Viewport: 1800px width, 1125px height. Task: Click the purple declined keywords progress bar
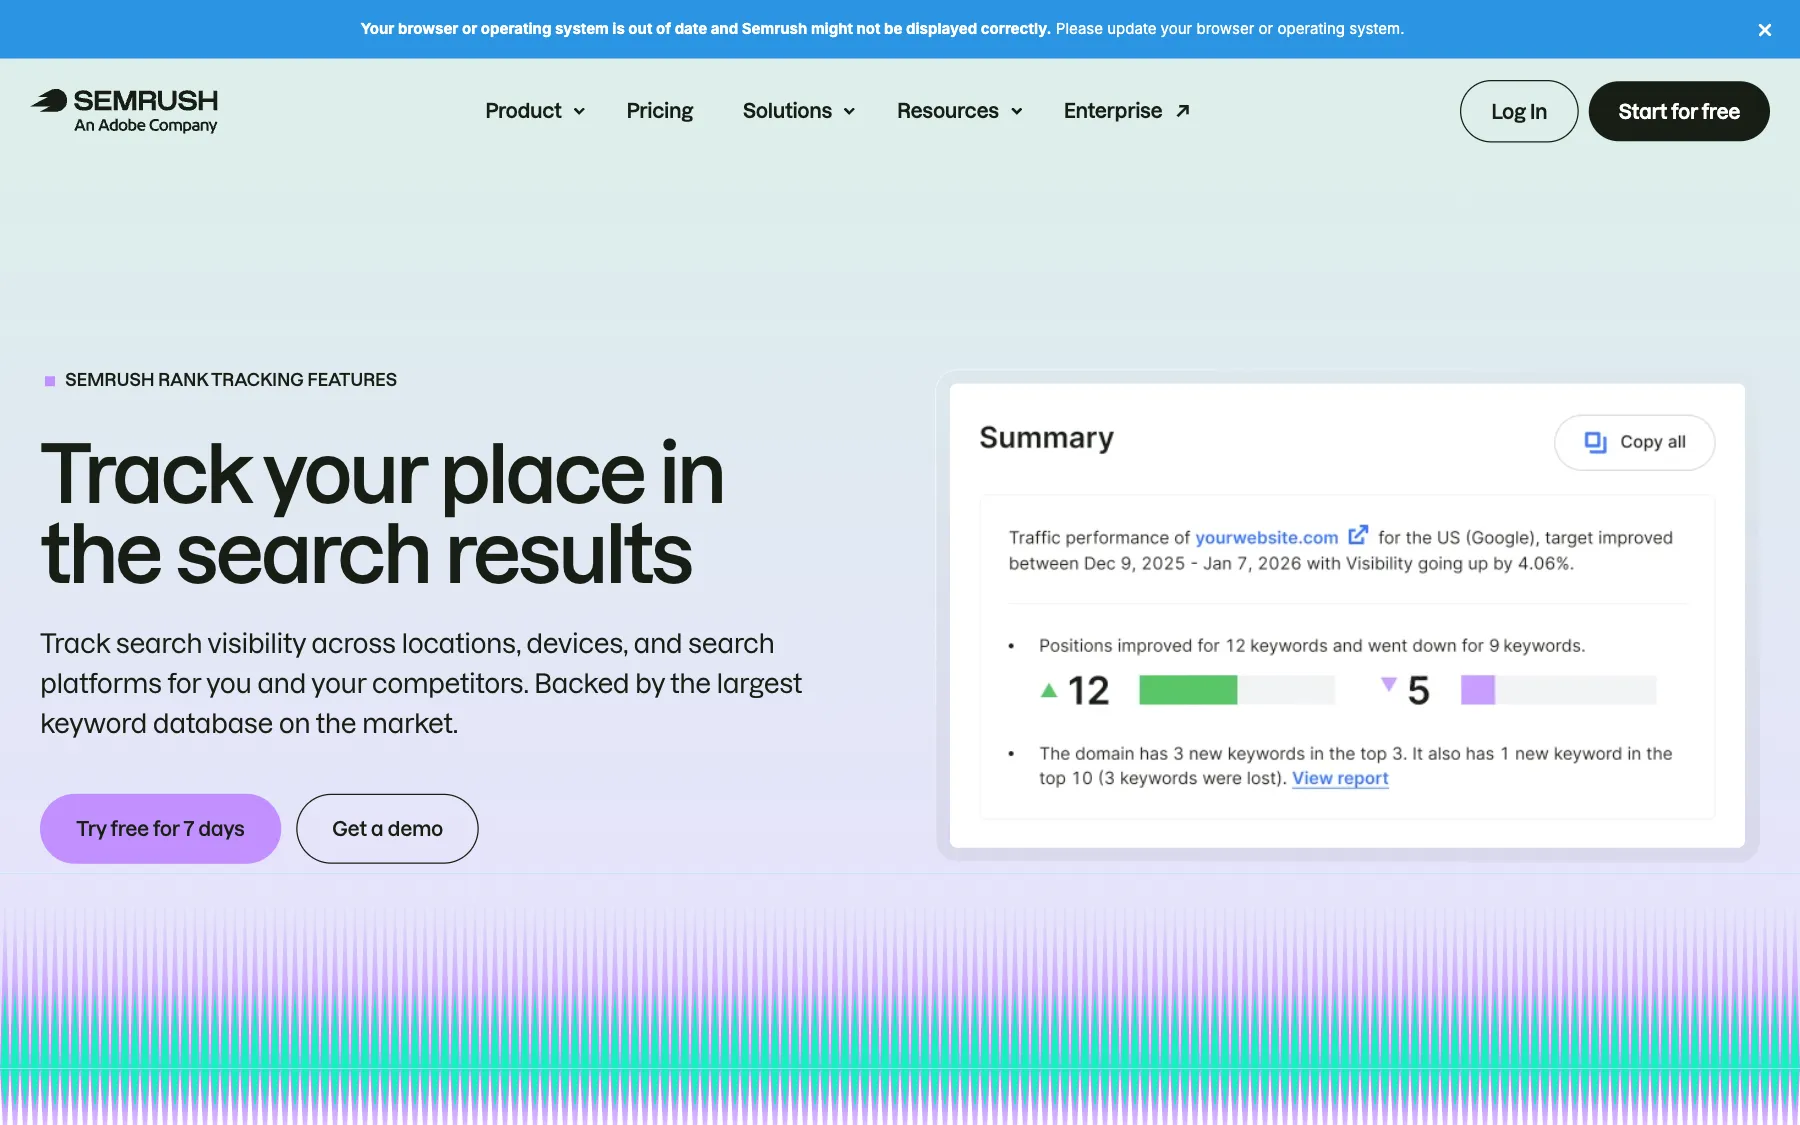(x=1558, y=690)
